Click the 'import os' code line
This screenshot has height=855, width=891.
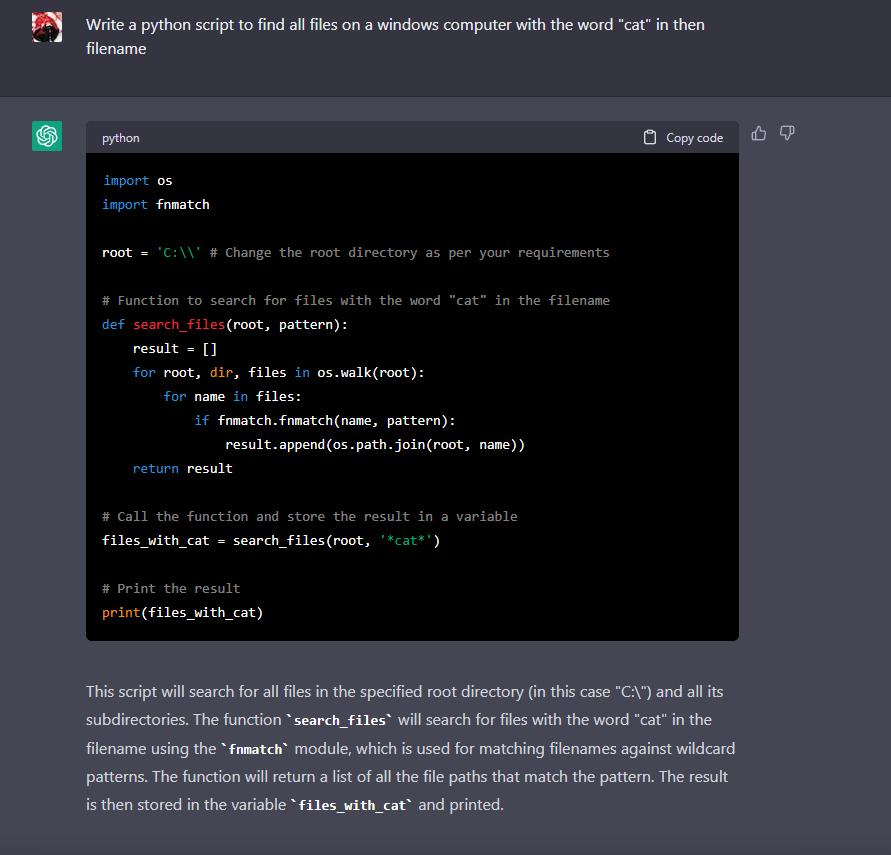coord(137,181)
